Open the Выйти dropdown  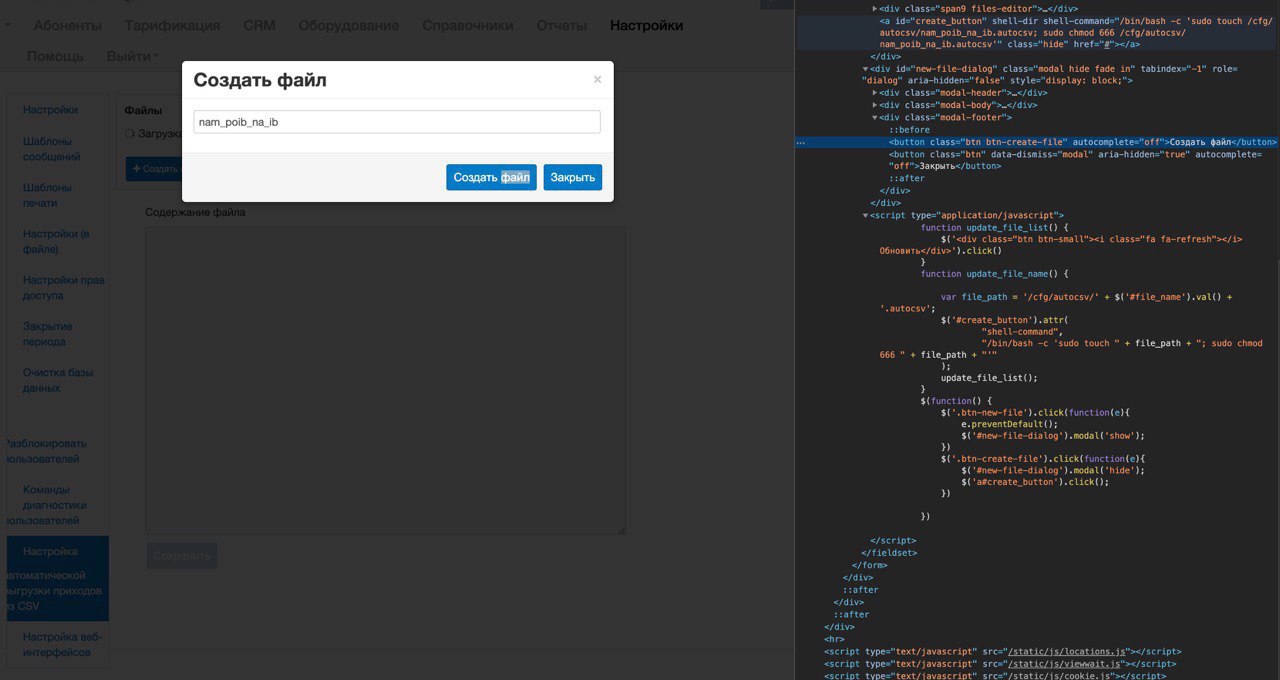[x=132, y=56]
